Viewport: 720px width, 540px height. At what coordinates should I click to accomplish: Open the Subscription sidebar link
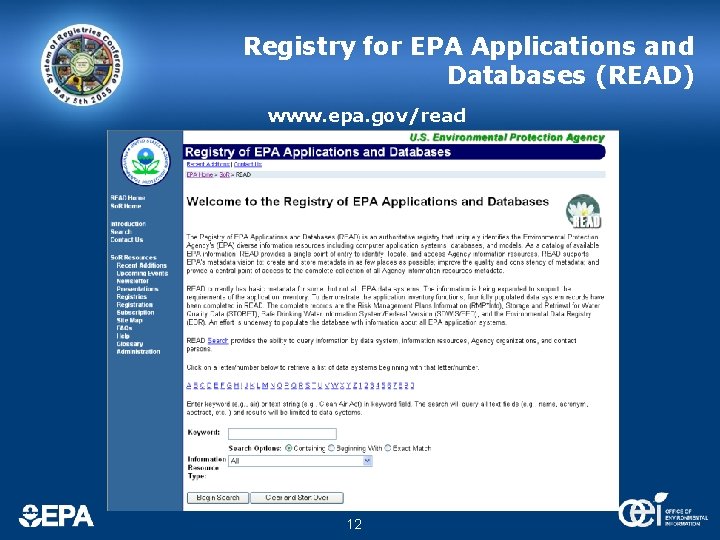[x=135, y=312]
